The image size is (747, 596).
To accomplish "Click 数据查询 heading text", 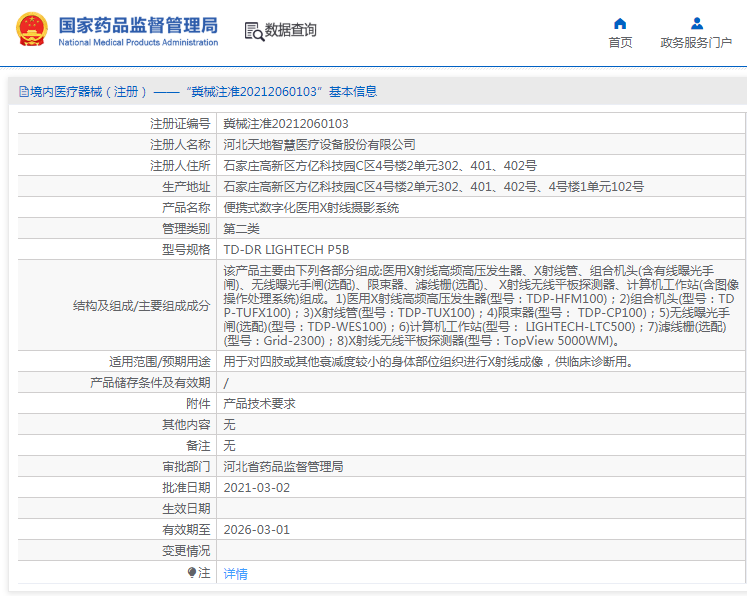I will pyautogui.click(x=291, y=30).
